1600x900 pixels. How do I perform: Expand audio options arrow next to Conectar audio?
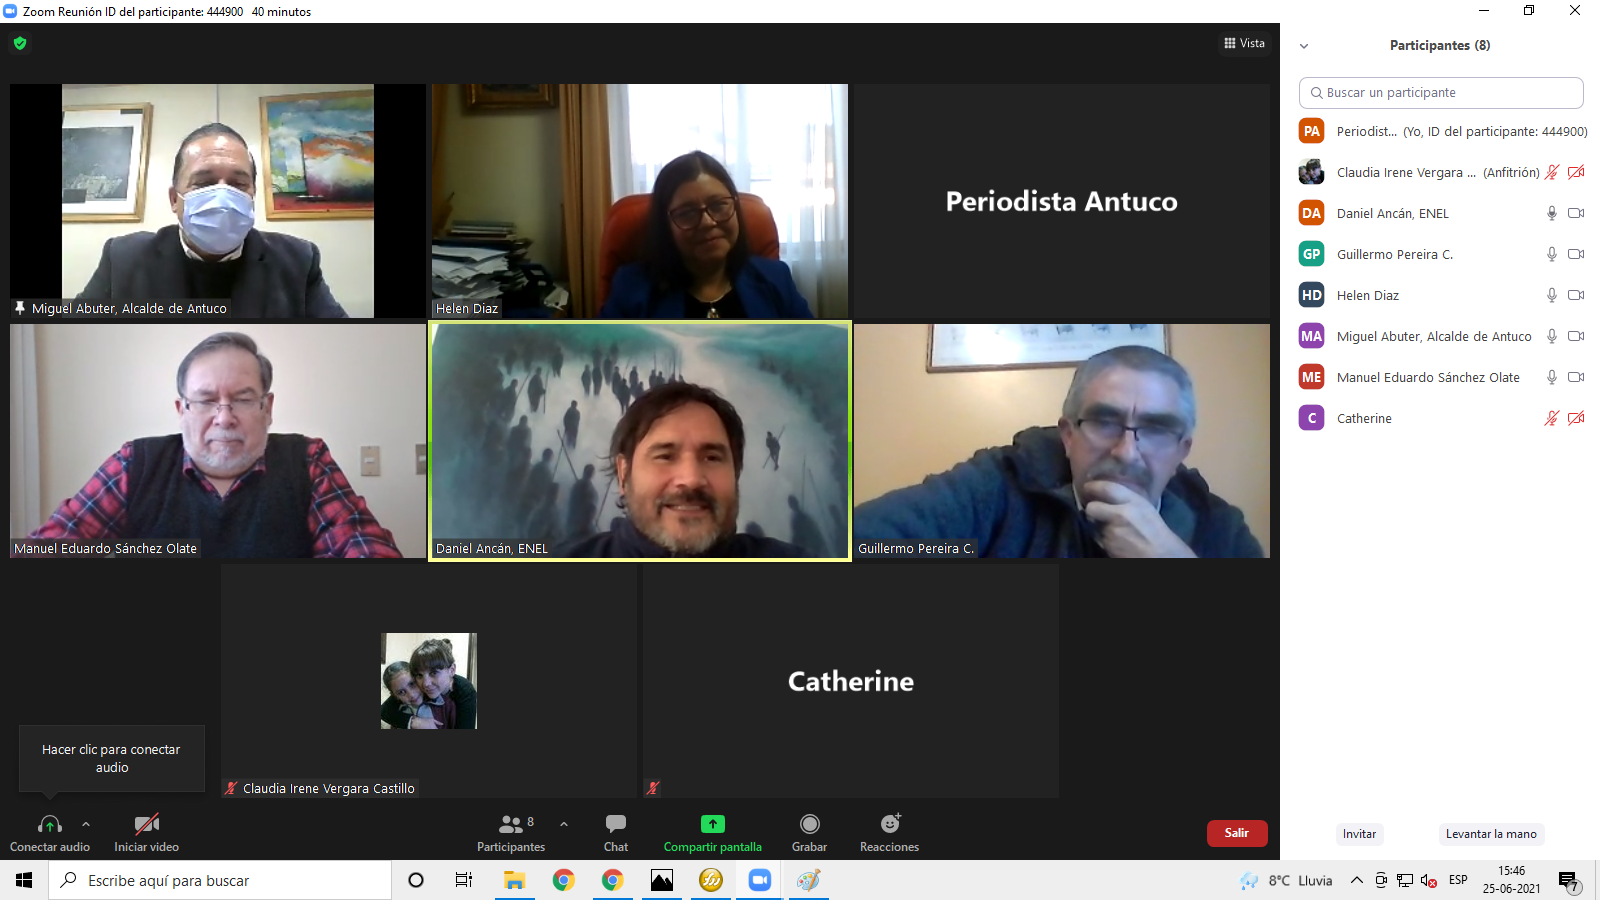point(86,824)
